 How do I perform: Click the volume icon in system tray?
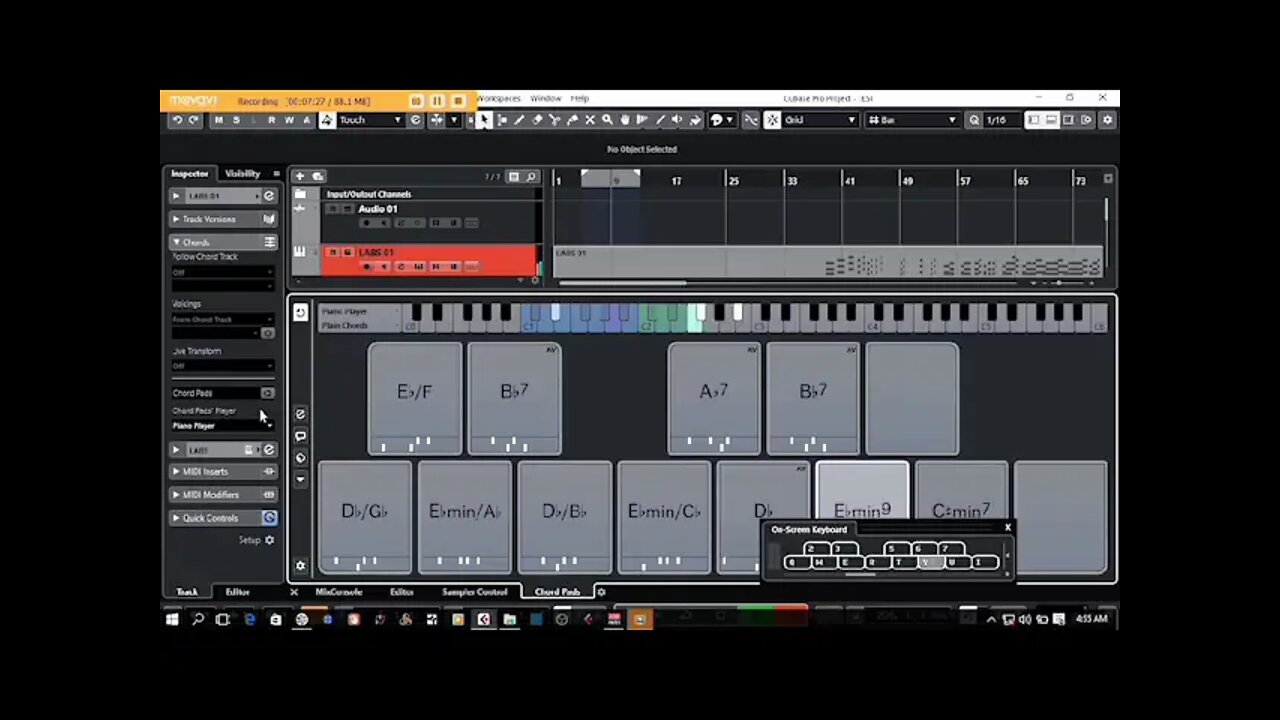coord(1025,620)
